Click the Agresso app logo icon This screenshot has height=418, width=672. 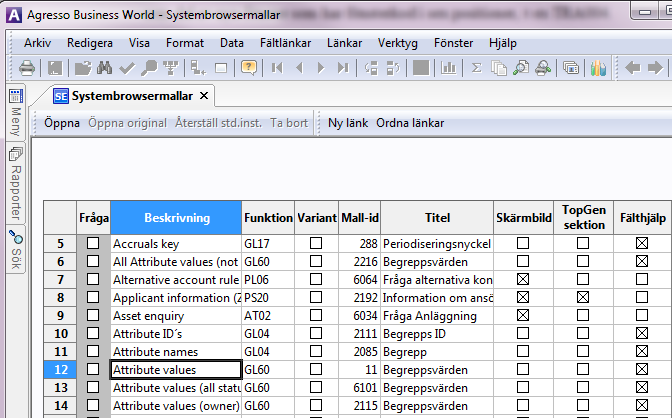(14, 15)
